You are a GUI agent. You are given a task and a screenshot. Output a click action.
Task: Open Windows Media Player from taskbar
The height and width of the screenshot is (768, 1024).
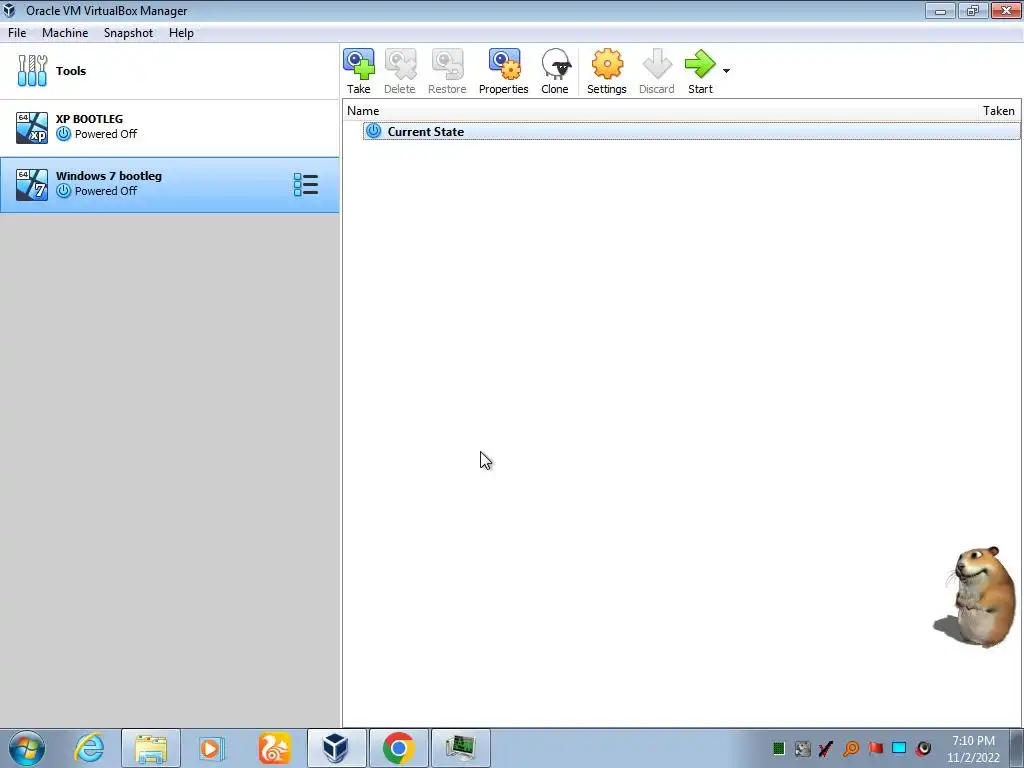[x=212, y=748]
